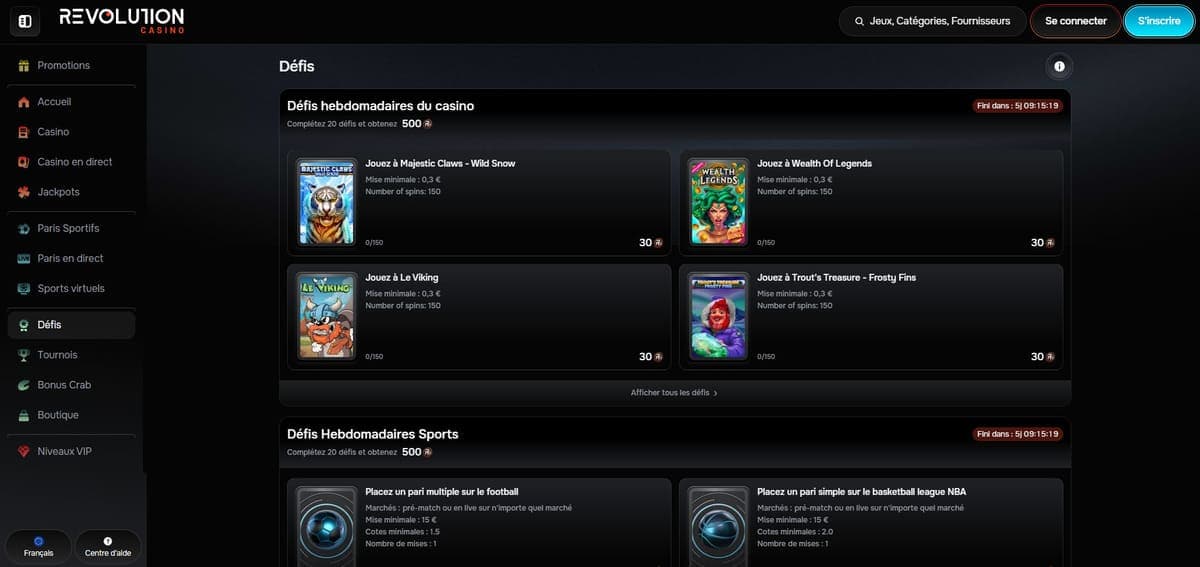Open the Promotions gift icon
The height and width of the screenshot is (567, 1200).
point(24,65)
